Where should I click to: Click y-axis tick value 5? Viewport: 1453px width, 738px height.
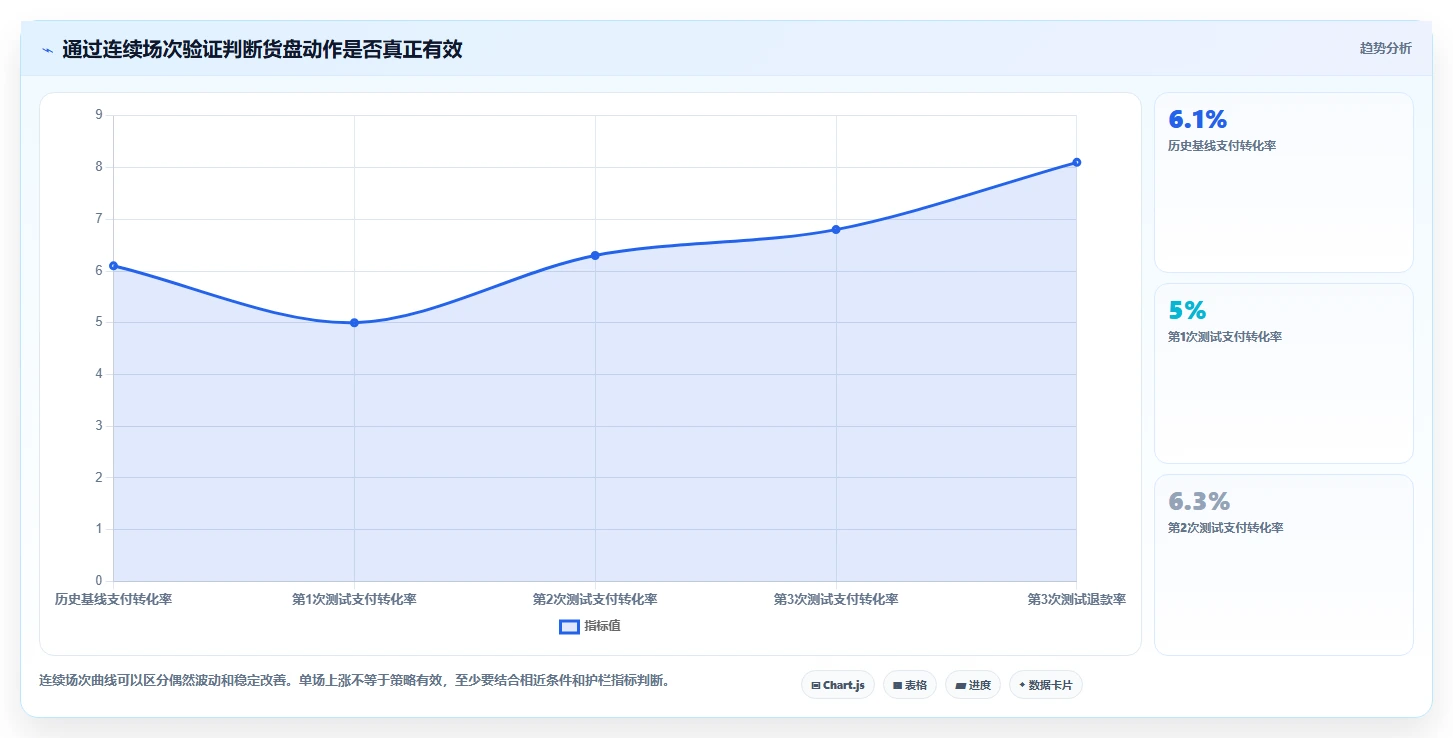[98, 322]
